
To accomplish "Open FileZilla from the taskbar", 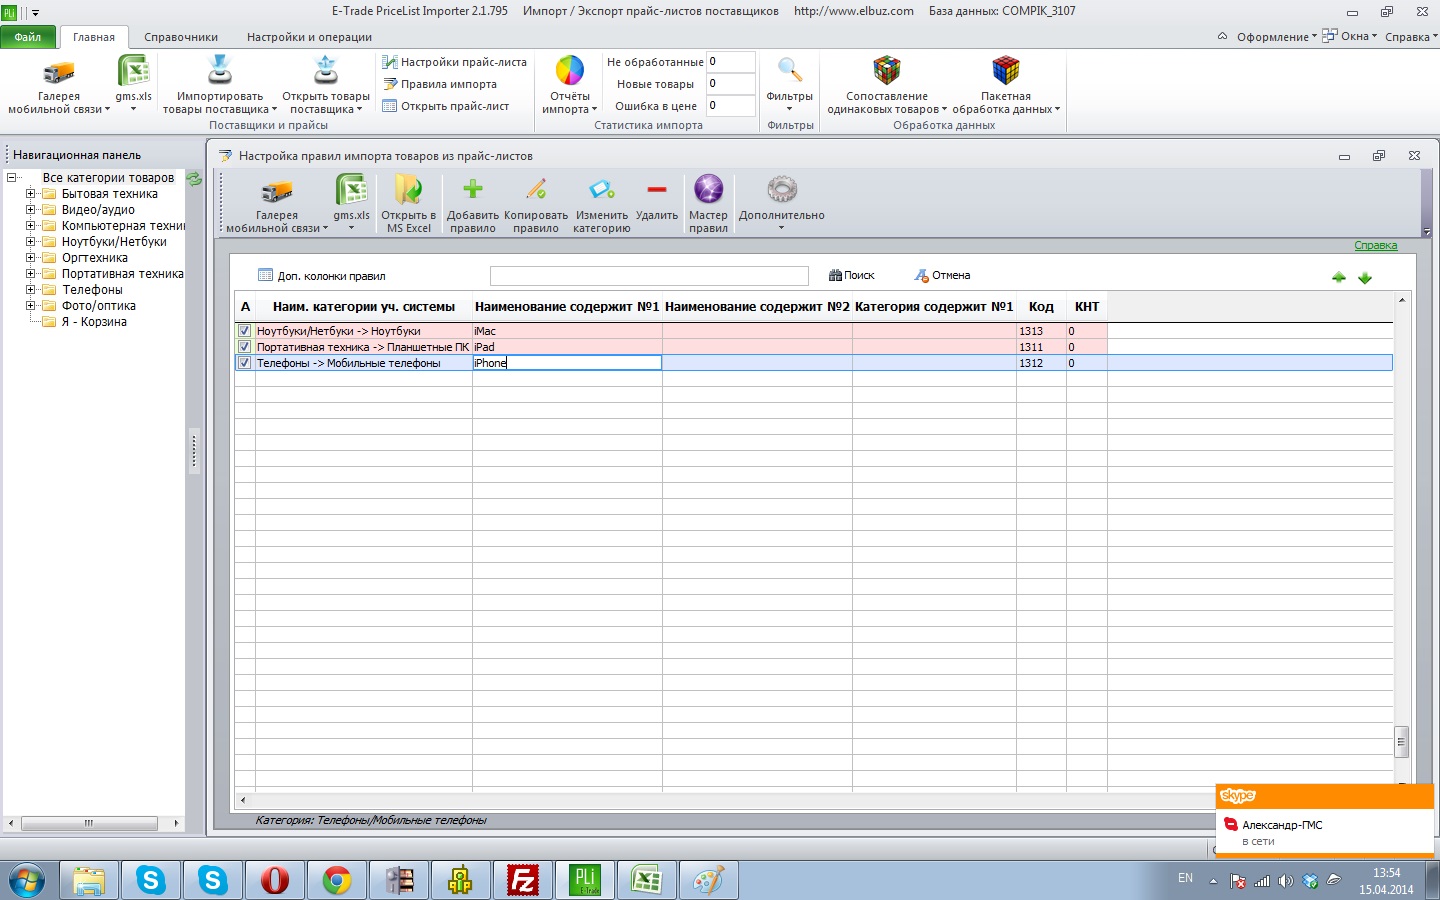I will coord(523,881).
